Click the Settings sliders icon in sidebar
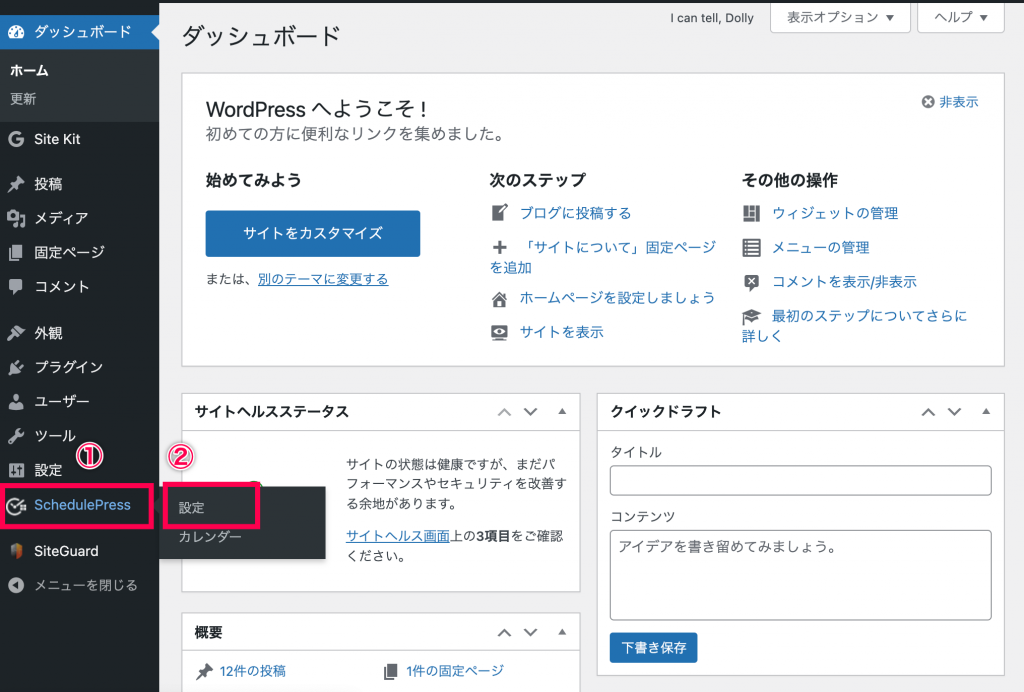The width and height of the screenshot is (1024, 692). tap(16, 470)
